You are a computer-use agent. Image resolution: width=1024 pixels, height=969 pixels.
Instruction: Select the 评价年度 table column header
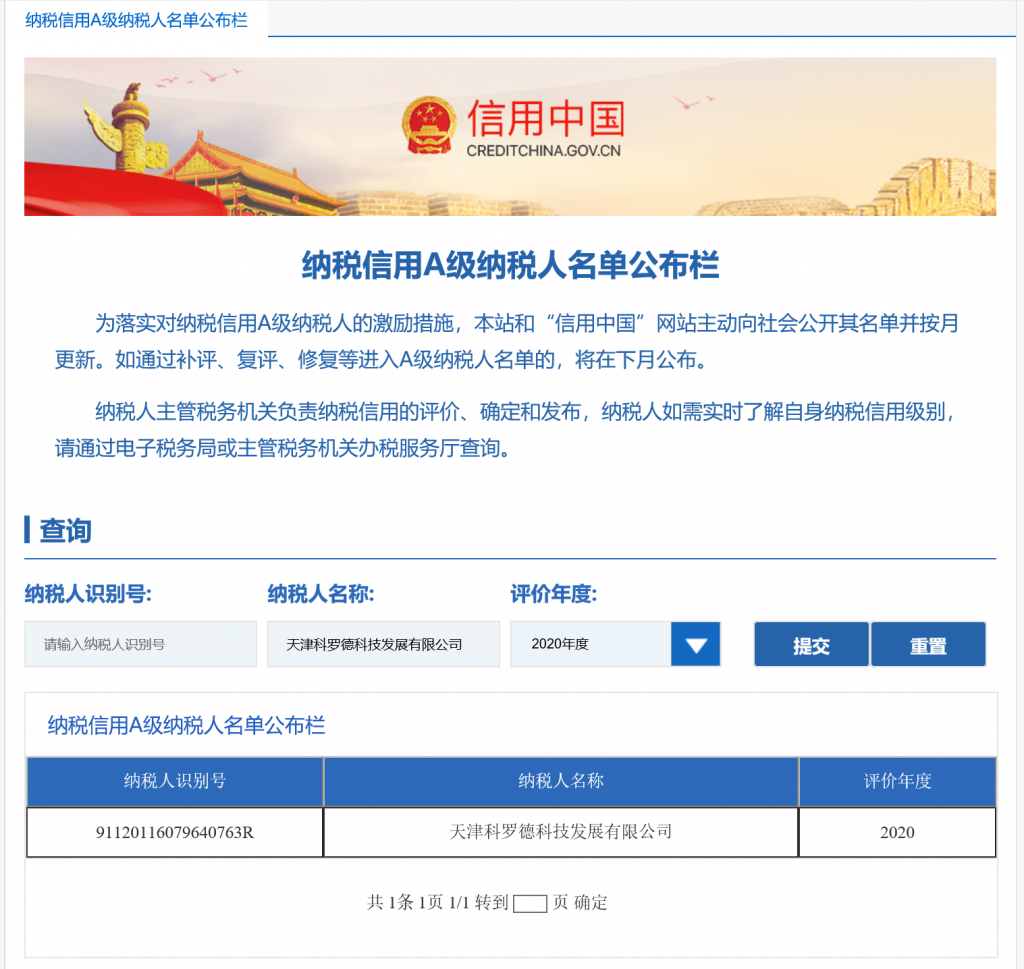coord(897,781)
